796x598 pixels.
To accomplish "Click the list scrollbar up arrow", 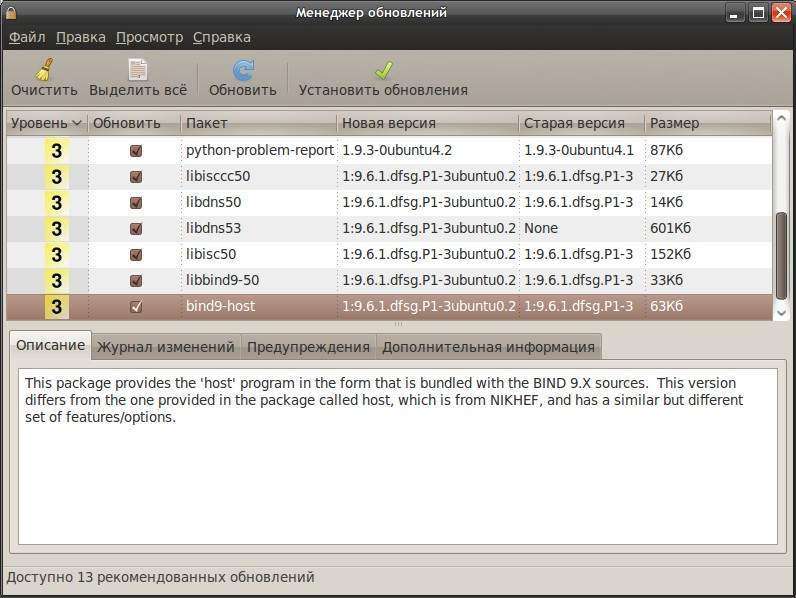I will click(x=781, y=119).
